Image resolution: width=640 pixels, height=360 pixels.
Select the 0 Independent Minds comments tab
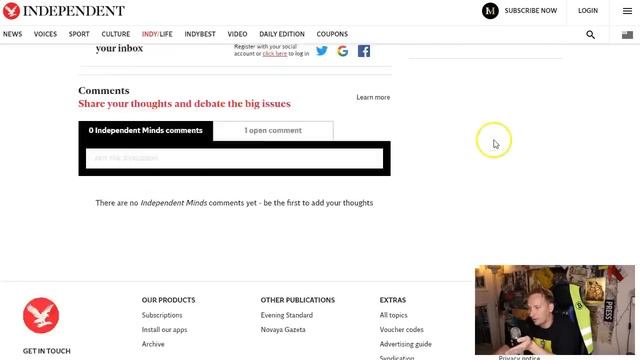(146, 131)
